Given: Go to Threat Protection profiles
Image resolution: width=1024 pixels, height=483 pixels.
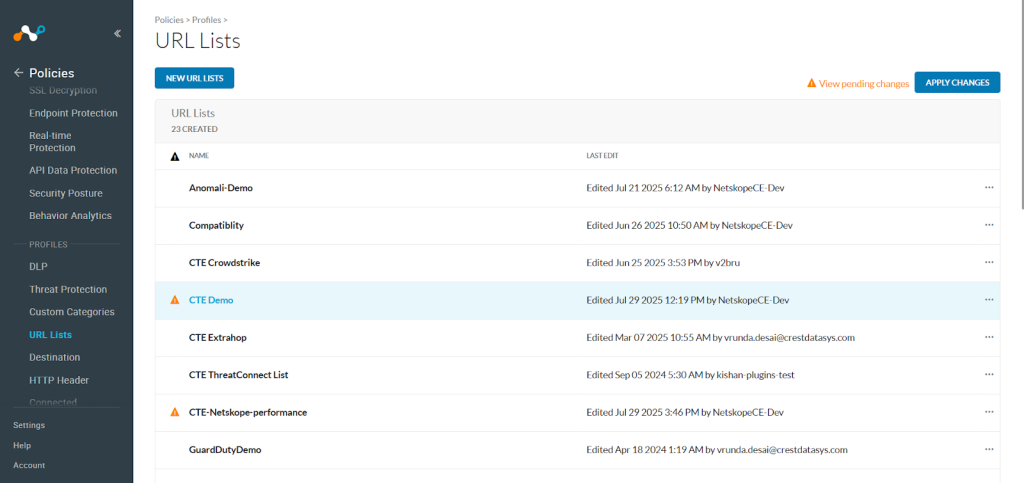Looking at the screenshot, I should coord(68,289).
